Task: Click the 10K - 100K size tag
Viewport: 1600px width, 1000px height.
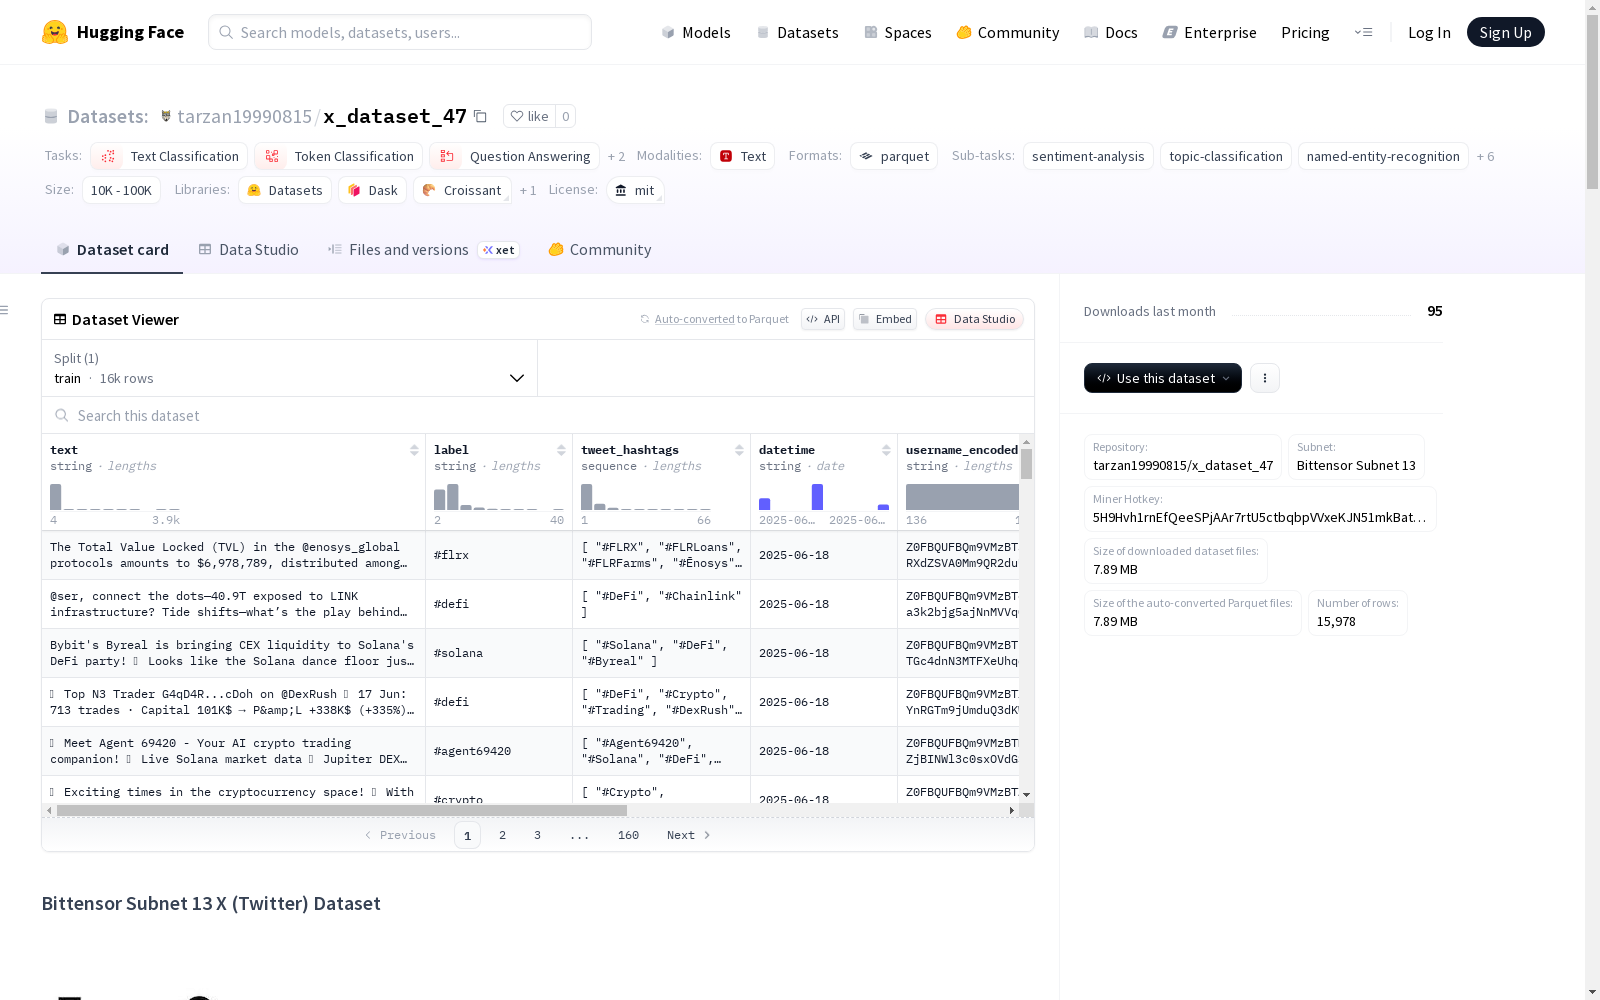Action: (x=121, y=190)
